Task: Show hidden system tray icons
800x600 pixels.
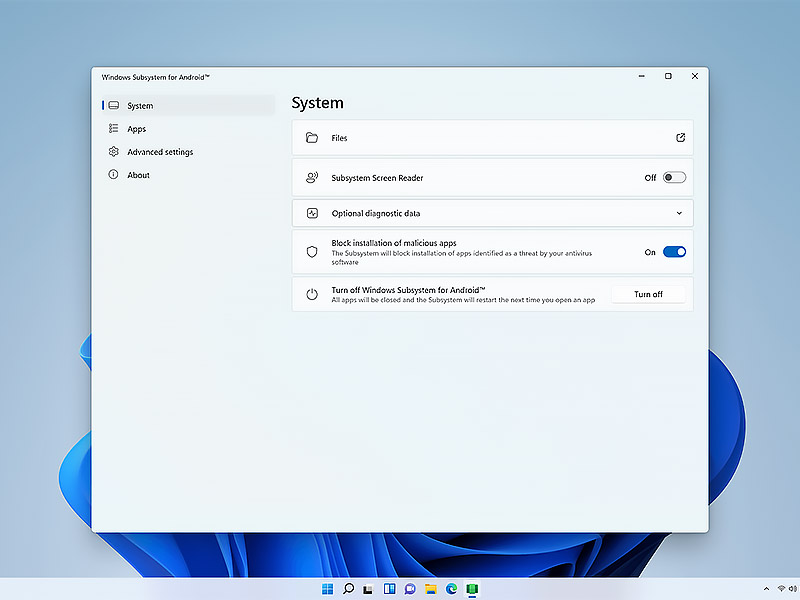Action: click(766, 589)
